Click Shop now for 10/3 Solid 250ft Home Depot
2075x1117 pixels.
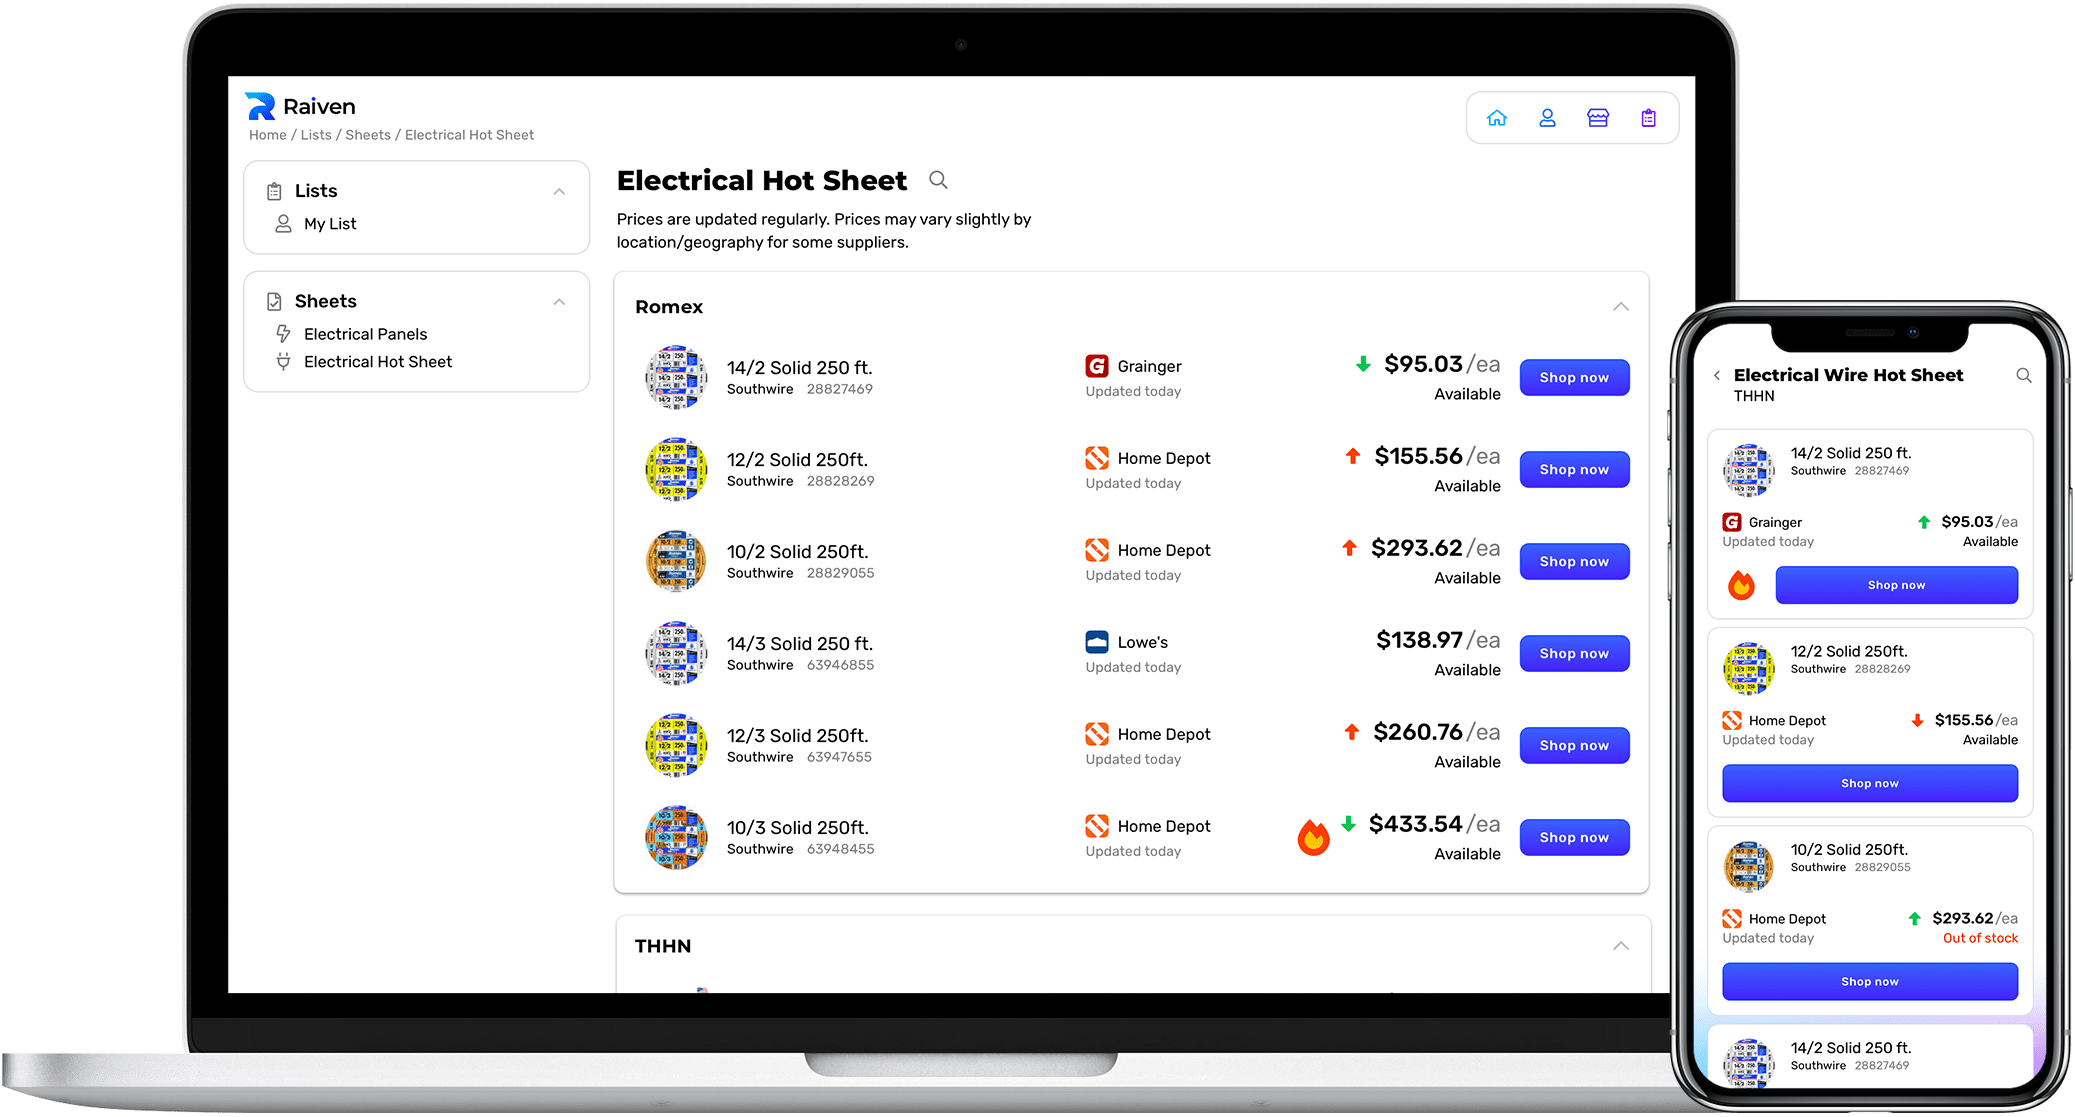coord(1572,838)
